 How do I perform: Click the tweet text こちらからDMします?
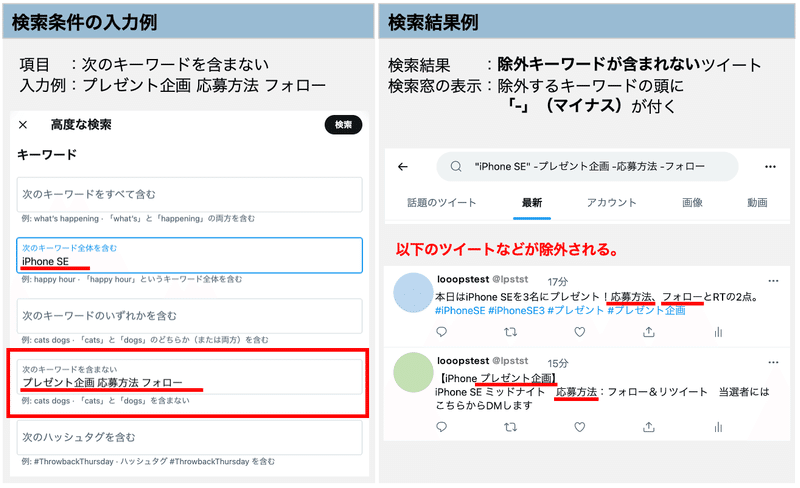point(484,405)
